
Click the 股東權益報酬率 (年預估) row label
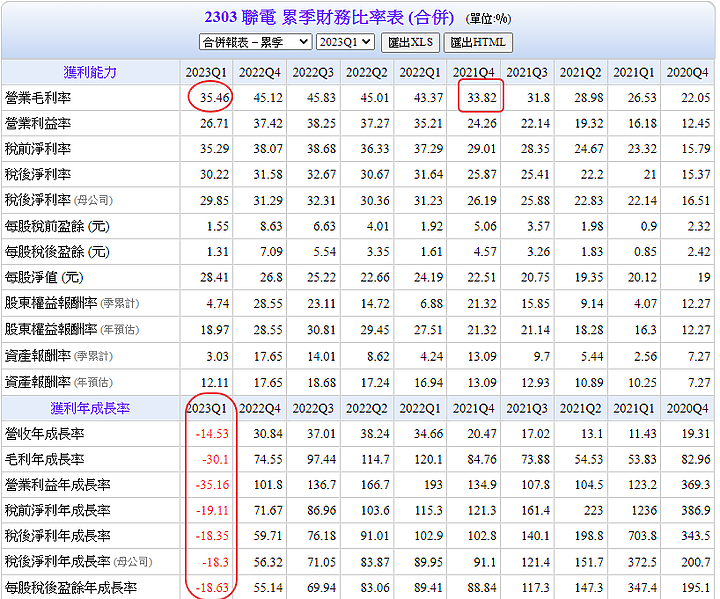point(72,329)
